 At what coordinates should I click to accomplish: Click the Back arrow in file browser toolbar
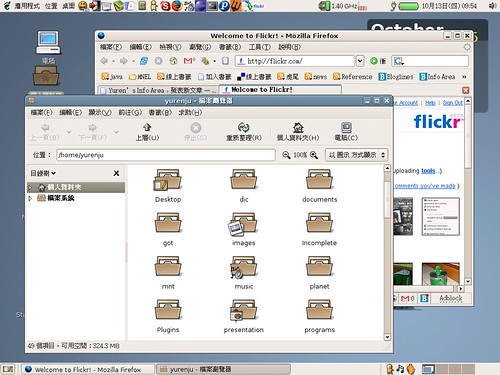(45, 132)
